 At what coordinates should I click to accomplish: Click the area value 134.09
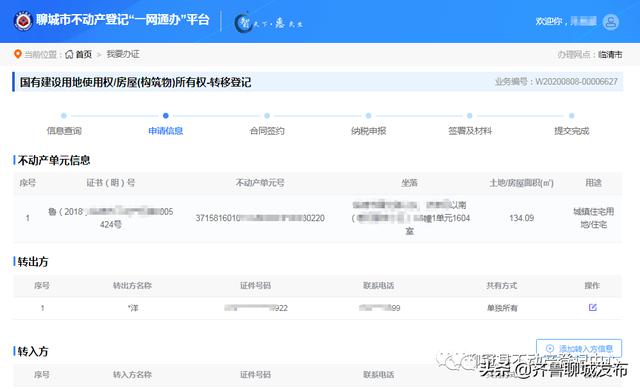(x=521, y=218)
